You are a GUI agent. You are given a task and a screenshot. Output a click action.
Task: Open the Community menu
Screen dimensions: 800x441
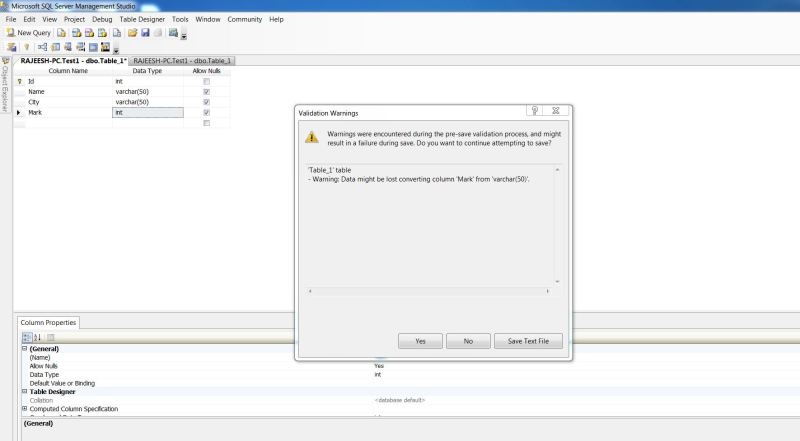[245, 19]
